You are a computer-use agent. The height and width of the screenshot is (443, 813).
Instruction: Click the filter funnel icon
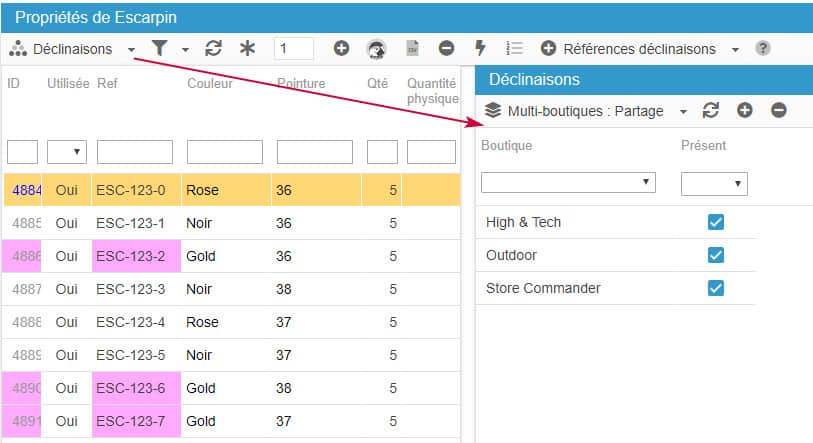pos(159,48)
